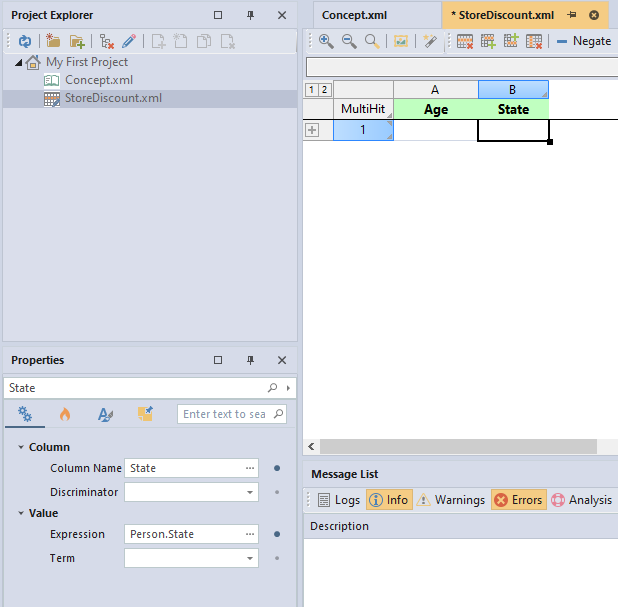Click the new project folder icon

coord(53,41)
